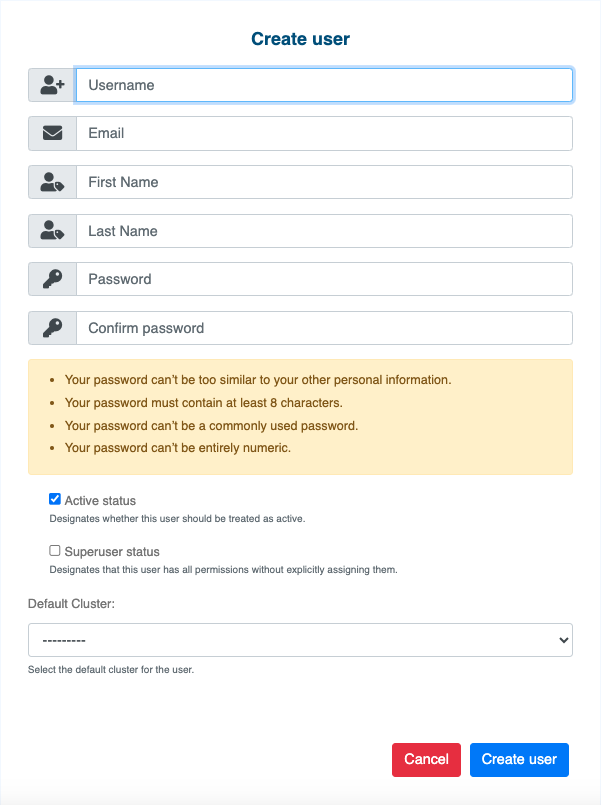Click the envelope icon beside Email
The width and height of the screenshot is (601, 805).
pos(52,134)
